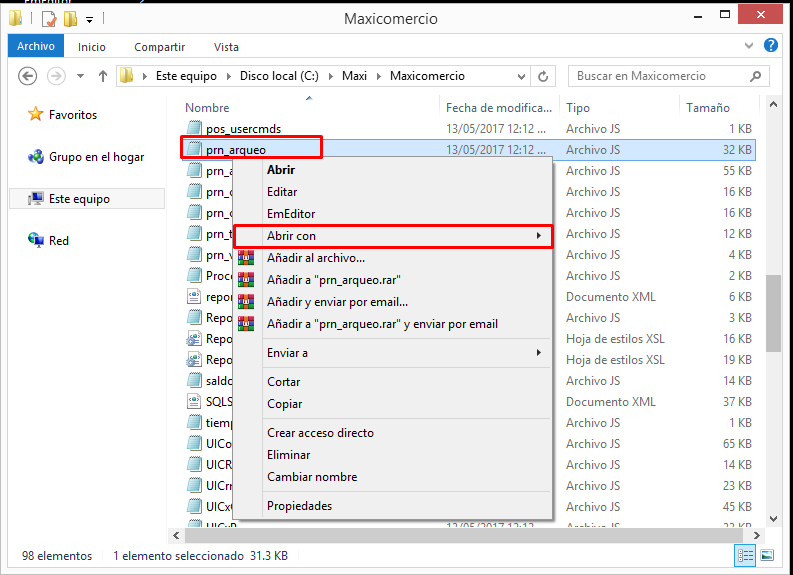Viewport: 793px width, 575px height.
Task: Click the search magnifier icon
Action: point(756,76)
